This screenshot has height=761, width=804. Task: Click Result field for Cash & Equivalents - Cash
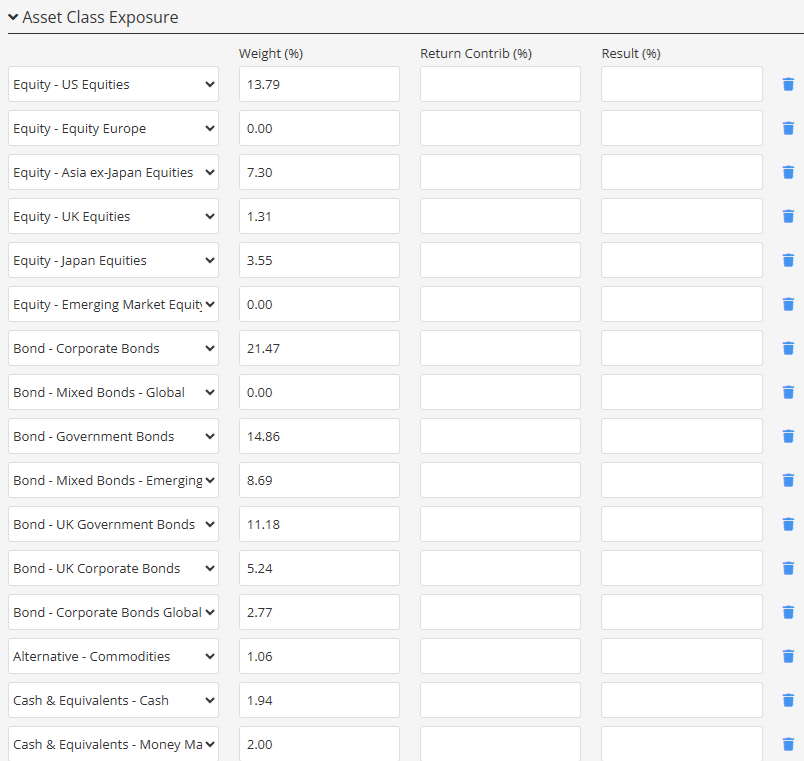[682, 700]
